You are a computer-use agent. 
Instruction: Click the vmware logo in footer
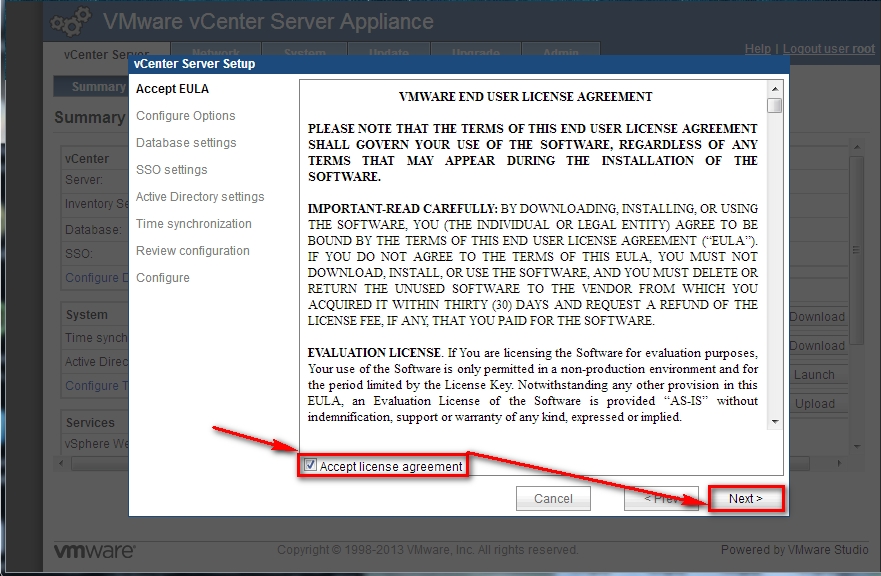94,551
